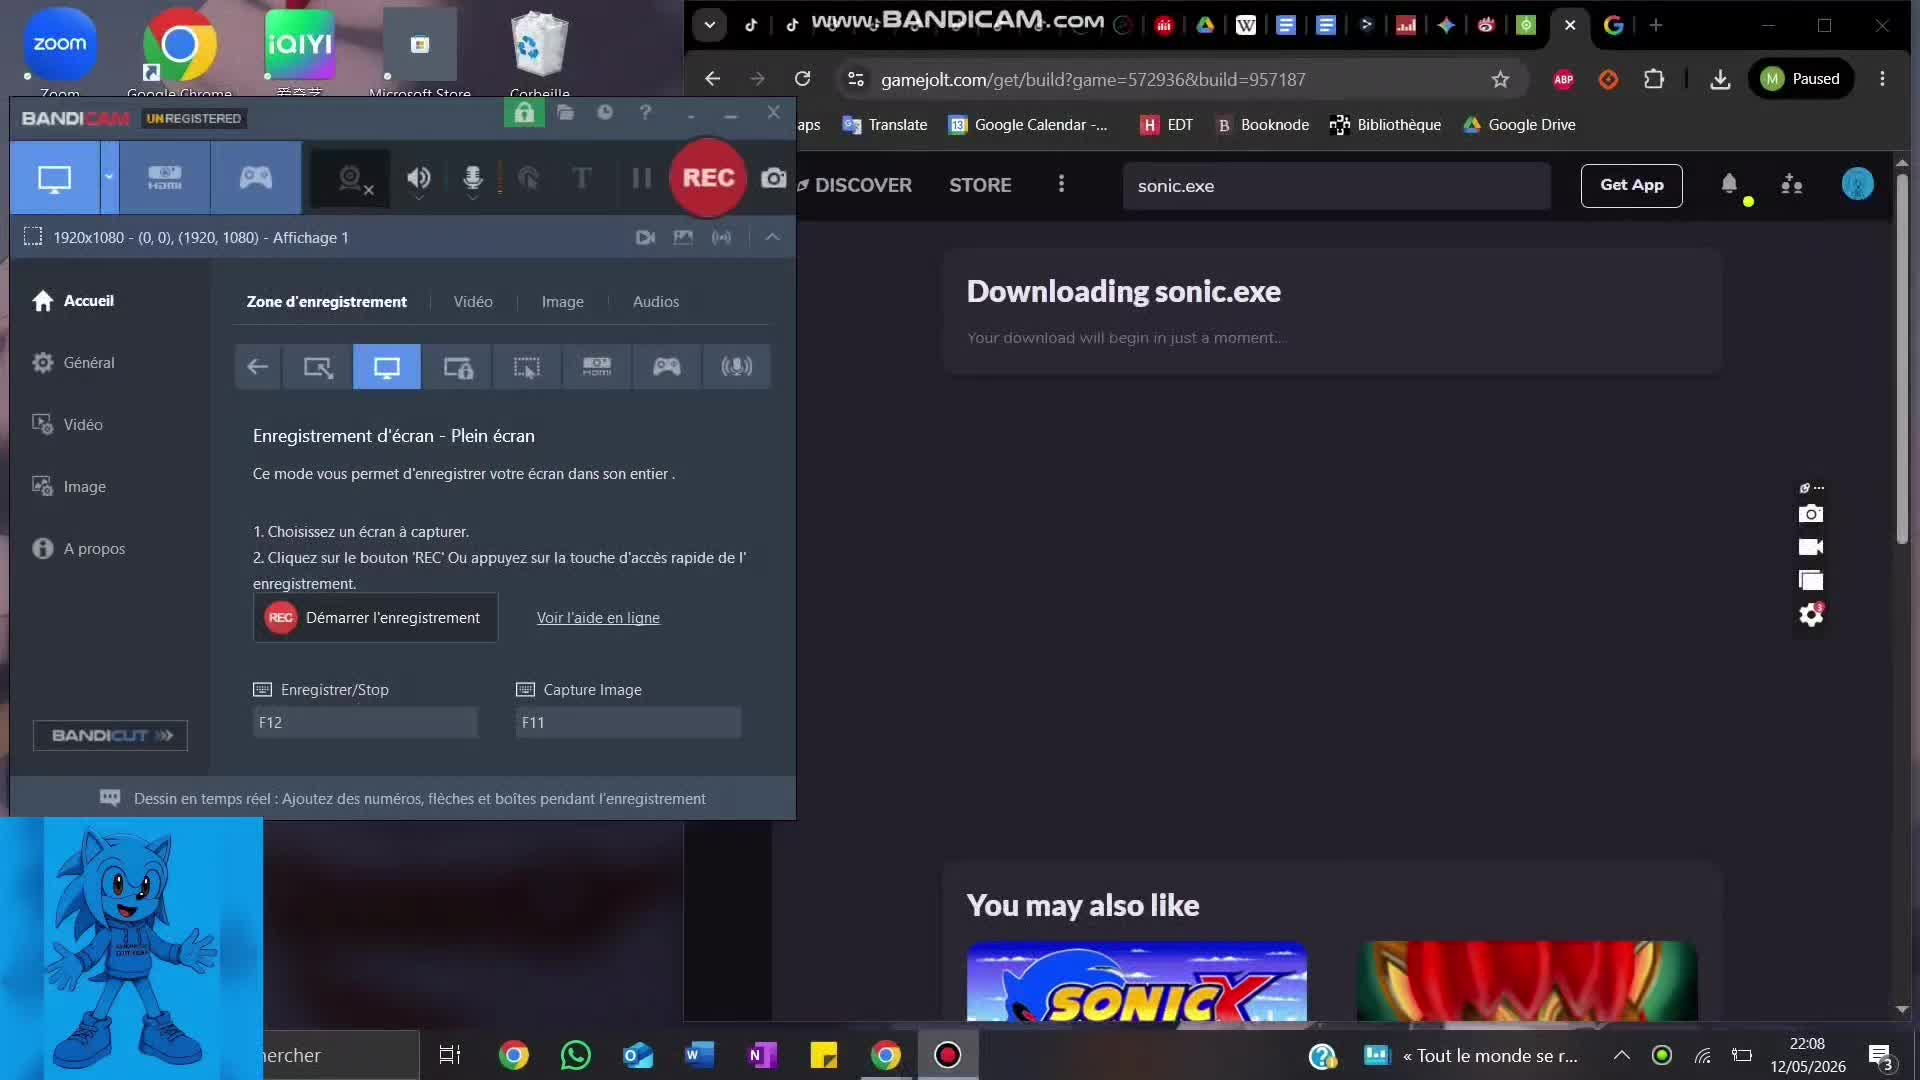Open Game Jolt STORE tab
This screenshot has width=1920, height=1080.
point(980,185)
